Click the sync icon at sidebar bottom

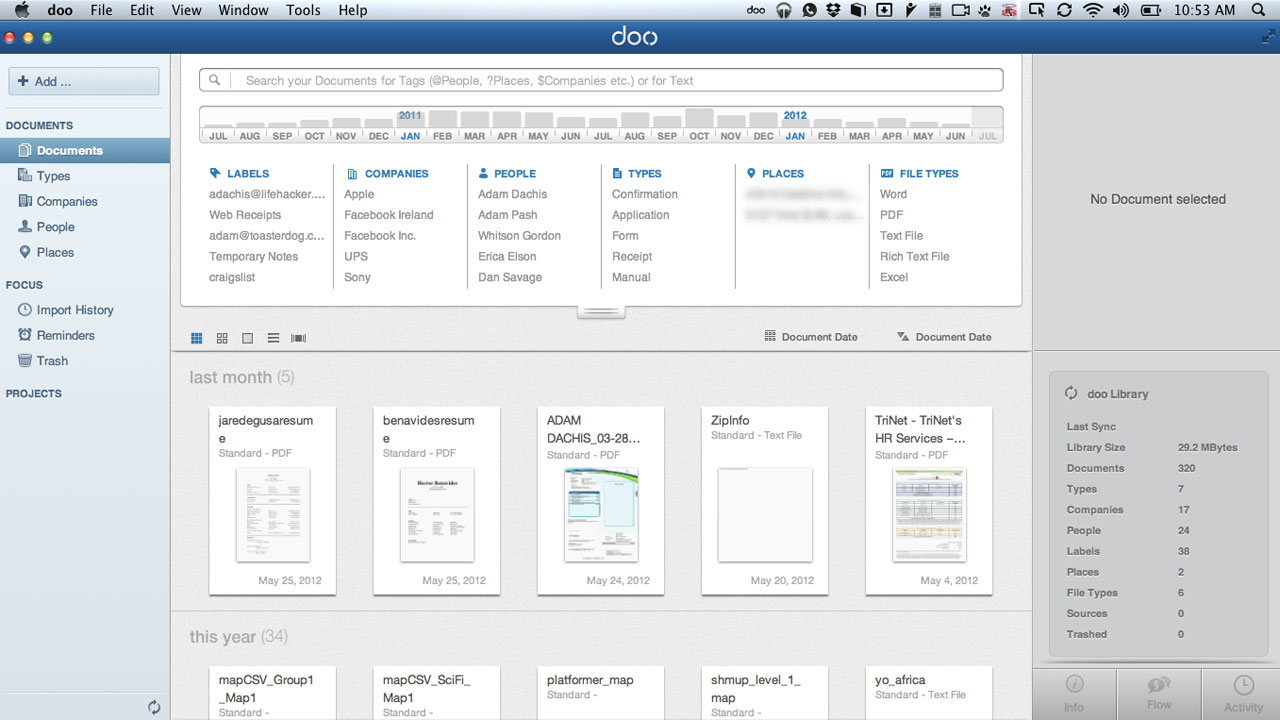point(154,707)
